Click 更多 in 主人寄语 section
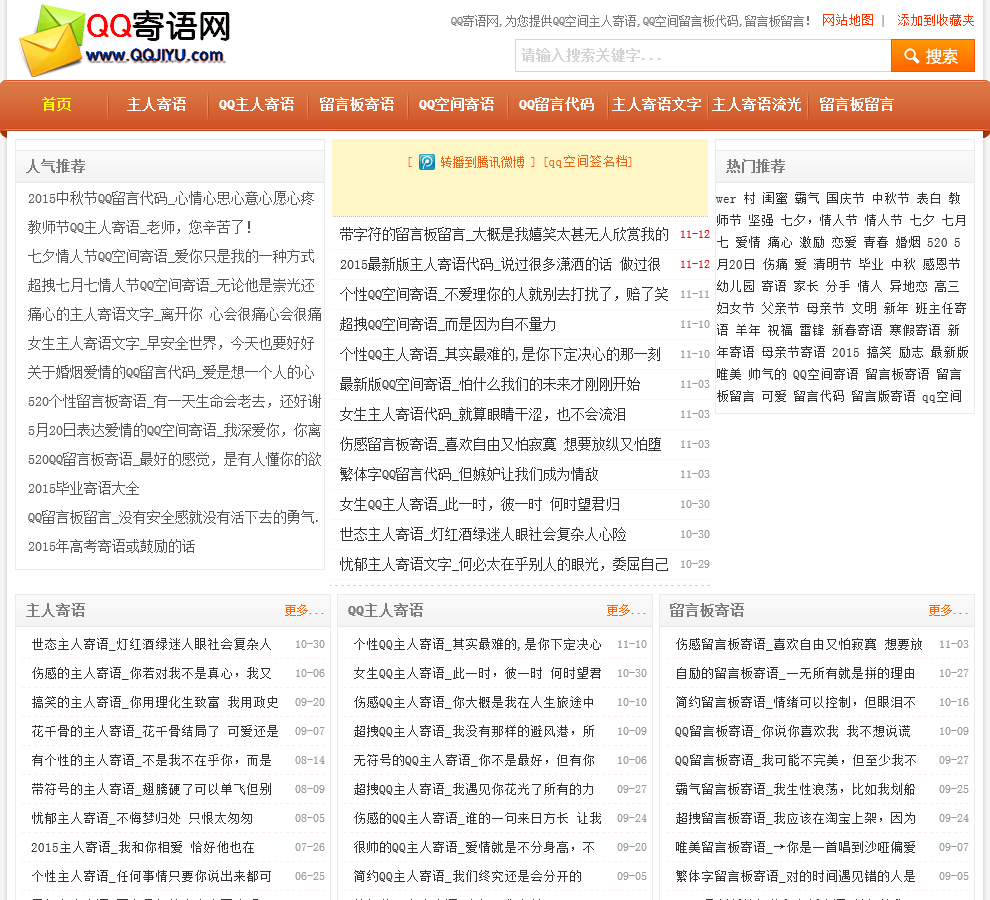 coord(304,610)
